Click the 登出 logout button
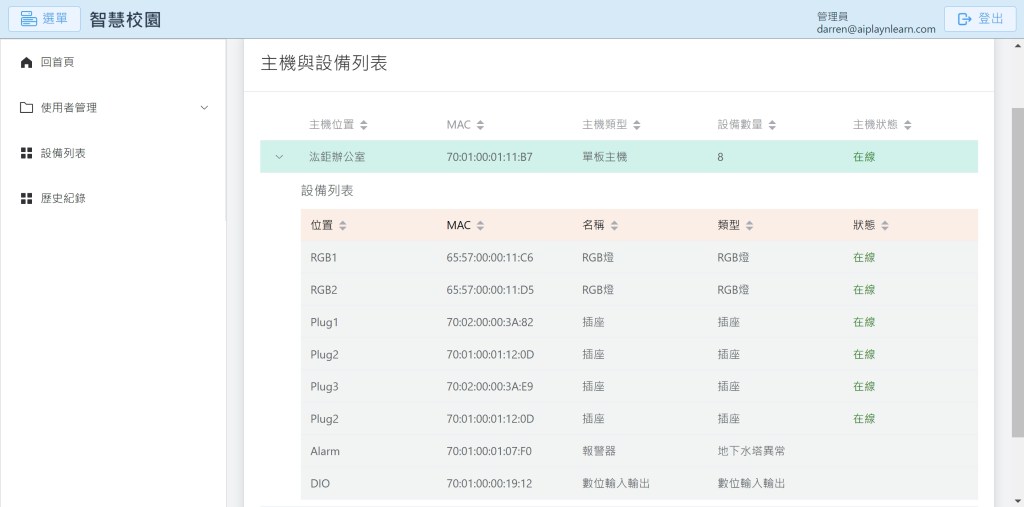 tap(979, 19)
